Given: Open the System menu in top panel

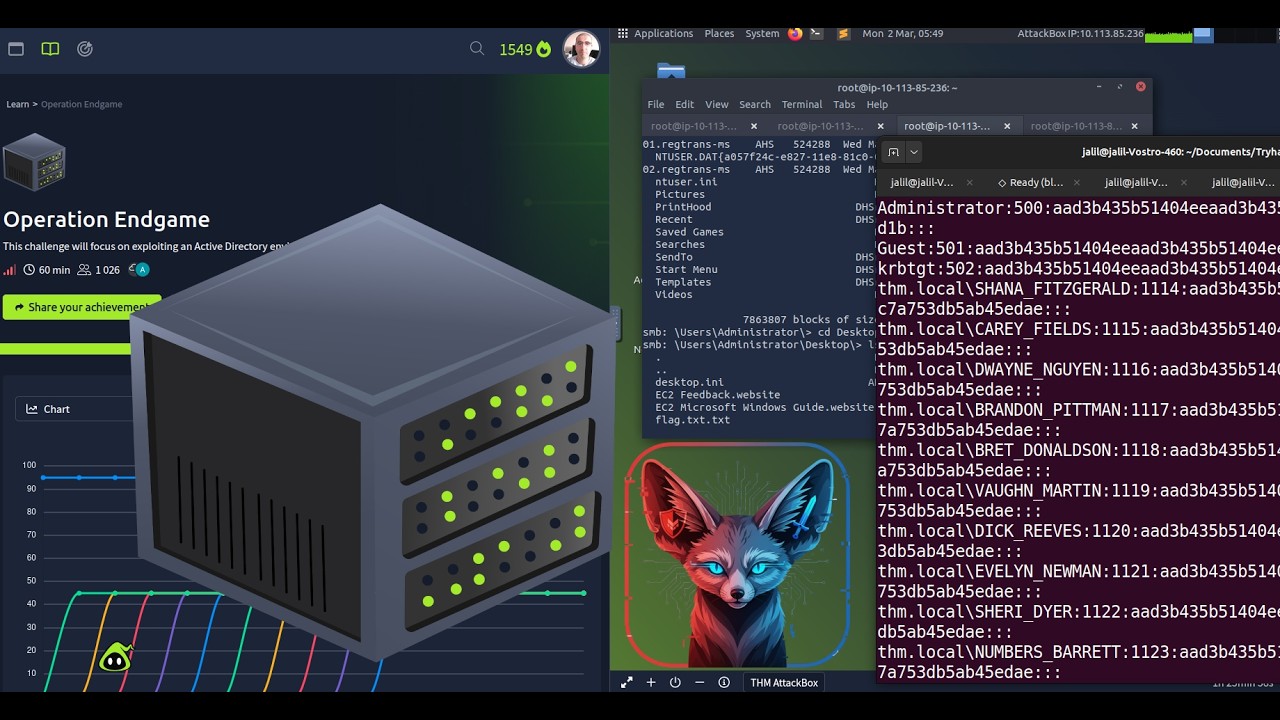Looking at the screenshot, I should (x=762, y=33).
